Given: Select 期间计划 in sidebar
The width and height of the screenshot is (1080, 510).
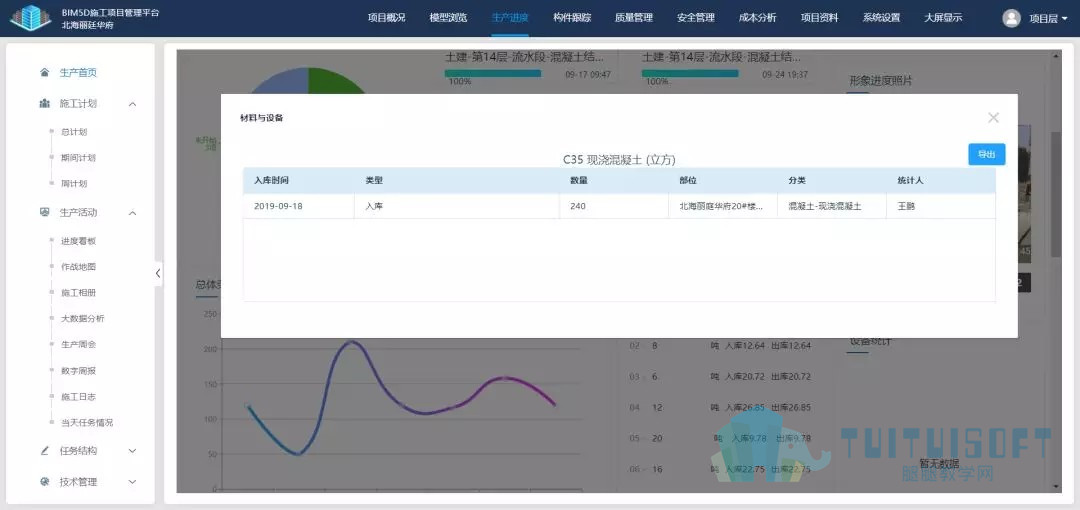Looking at the screenshot, I should coord(78,158).
